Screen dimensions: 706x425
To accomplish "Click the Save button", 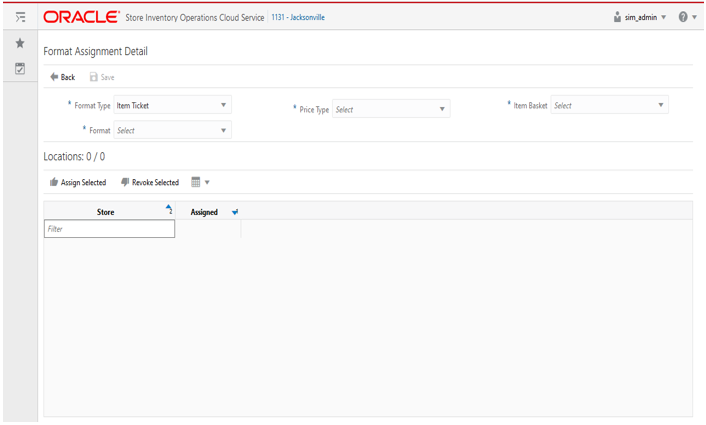I will [102, 77].
